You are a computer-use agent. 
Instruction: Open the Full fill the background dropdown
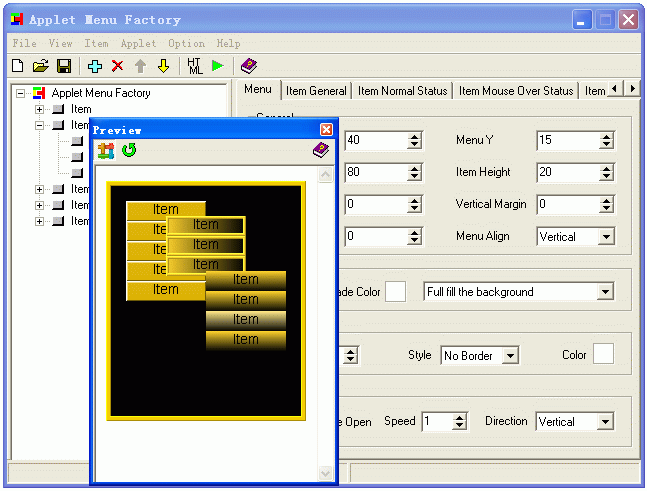[x=605, y=292]
